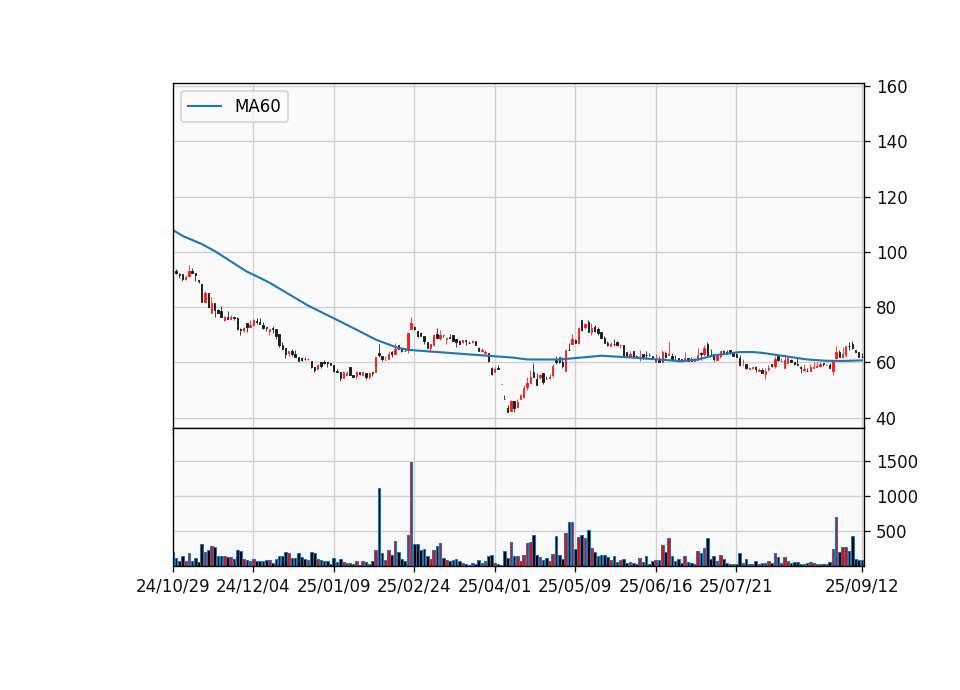Click the 80 price axis label
Image resolution: width=960 pixels, height=690 pixels.
(x=887, y=308)
